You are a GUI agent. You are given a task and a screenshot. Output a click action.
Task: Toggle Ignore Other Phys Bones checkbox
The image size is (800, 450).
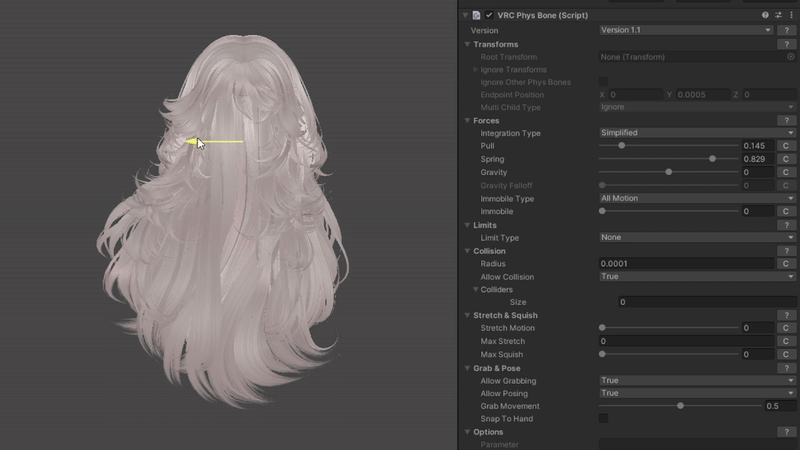coord(603,82)
